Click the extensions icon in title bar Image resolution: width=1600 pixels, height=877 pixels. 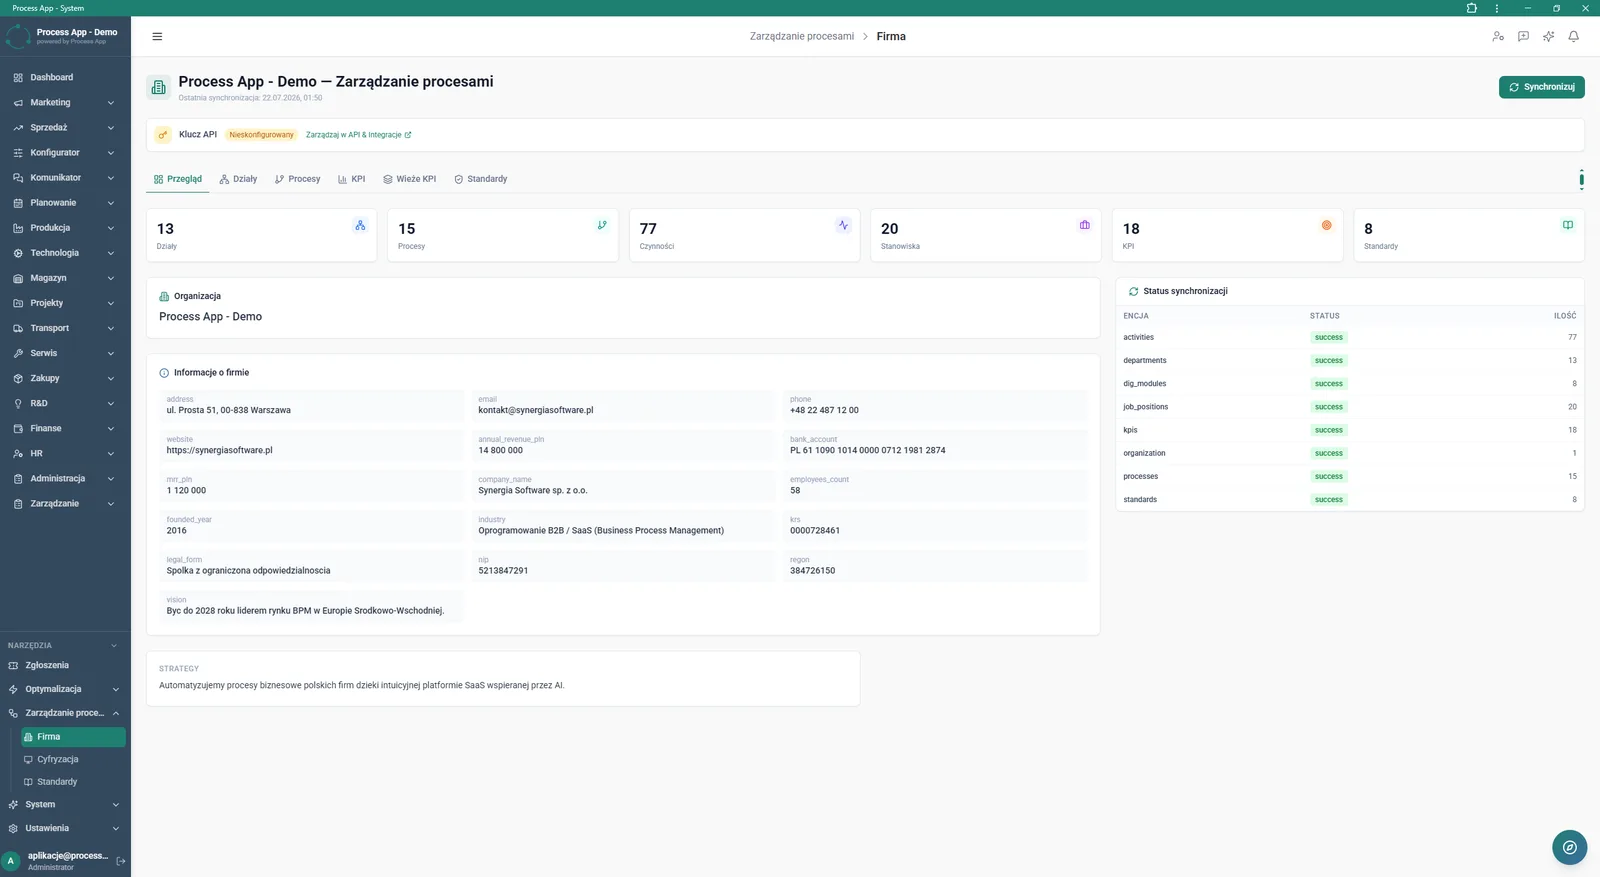pos(1471,8)
